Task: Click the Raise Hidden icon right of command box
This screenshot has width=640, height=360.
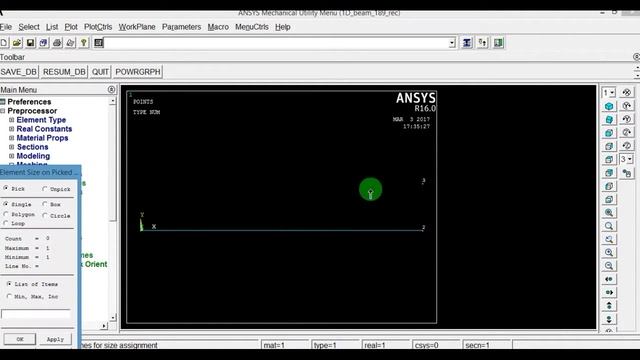Action: 467,43
